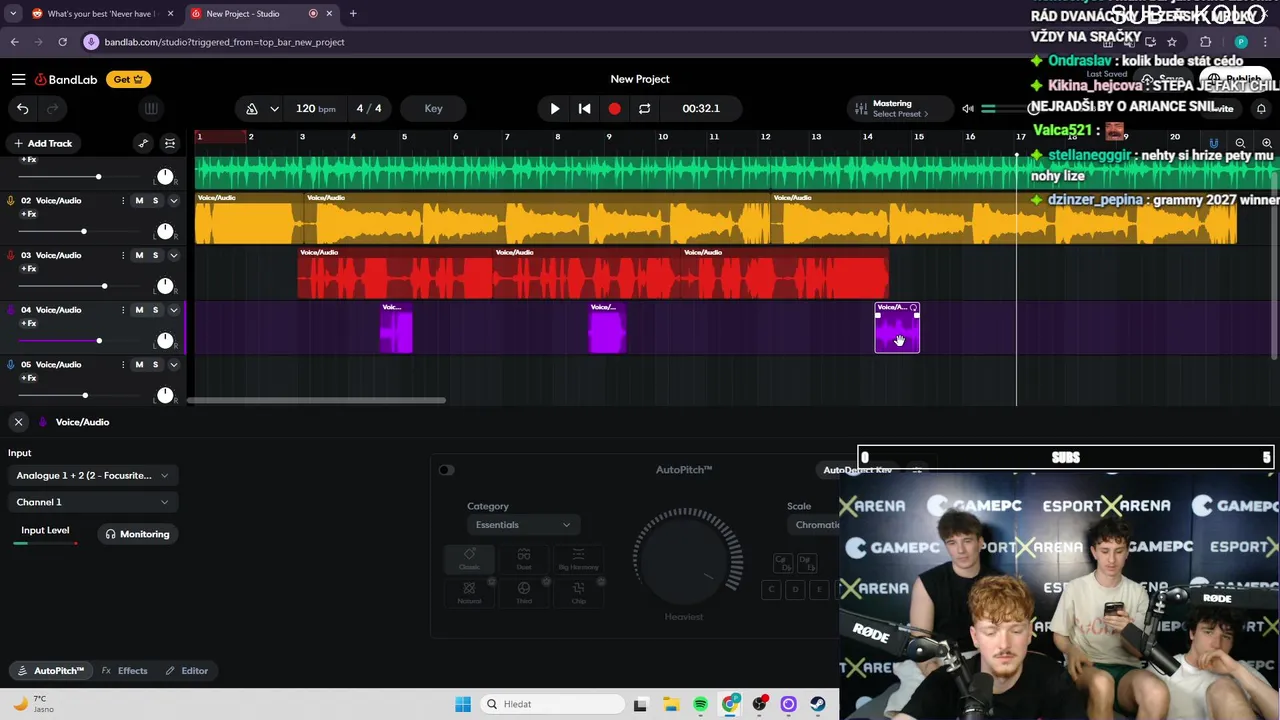This screenshot has width=1280, height=720.
Task: Open the notifications bell
Action: click(x=1261, y=108)
